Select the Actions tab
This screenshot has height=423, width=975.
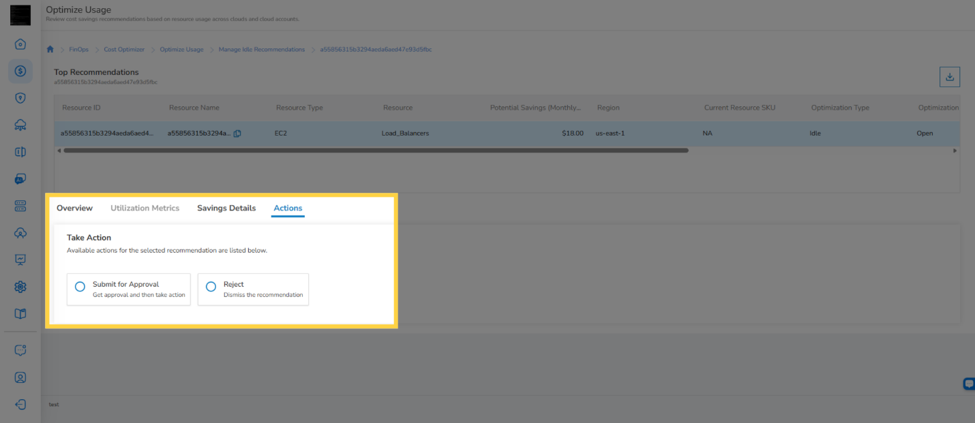pyautogui.click(x=288, y=208)
